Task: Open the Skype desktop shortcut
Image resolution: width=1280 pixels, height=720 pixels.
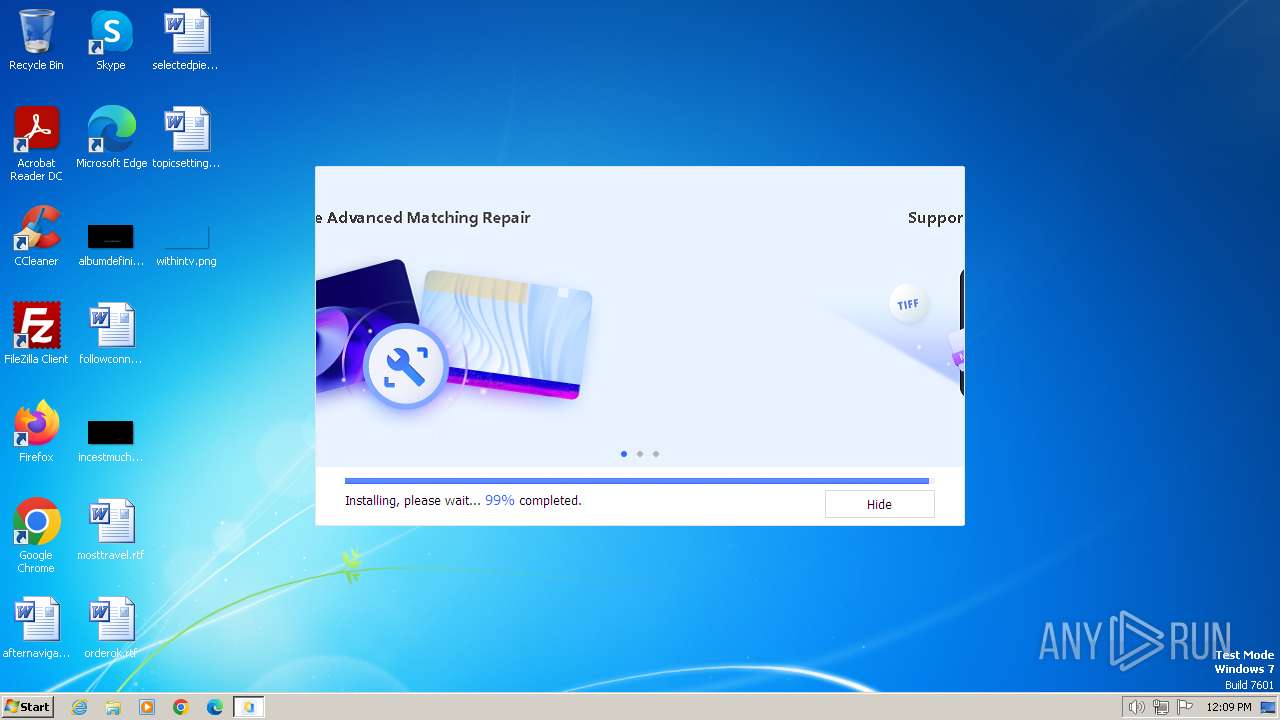Action: pos(111,41)
